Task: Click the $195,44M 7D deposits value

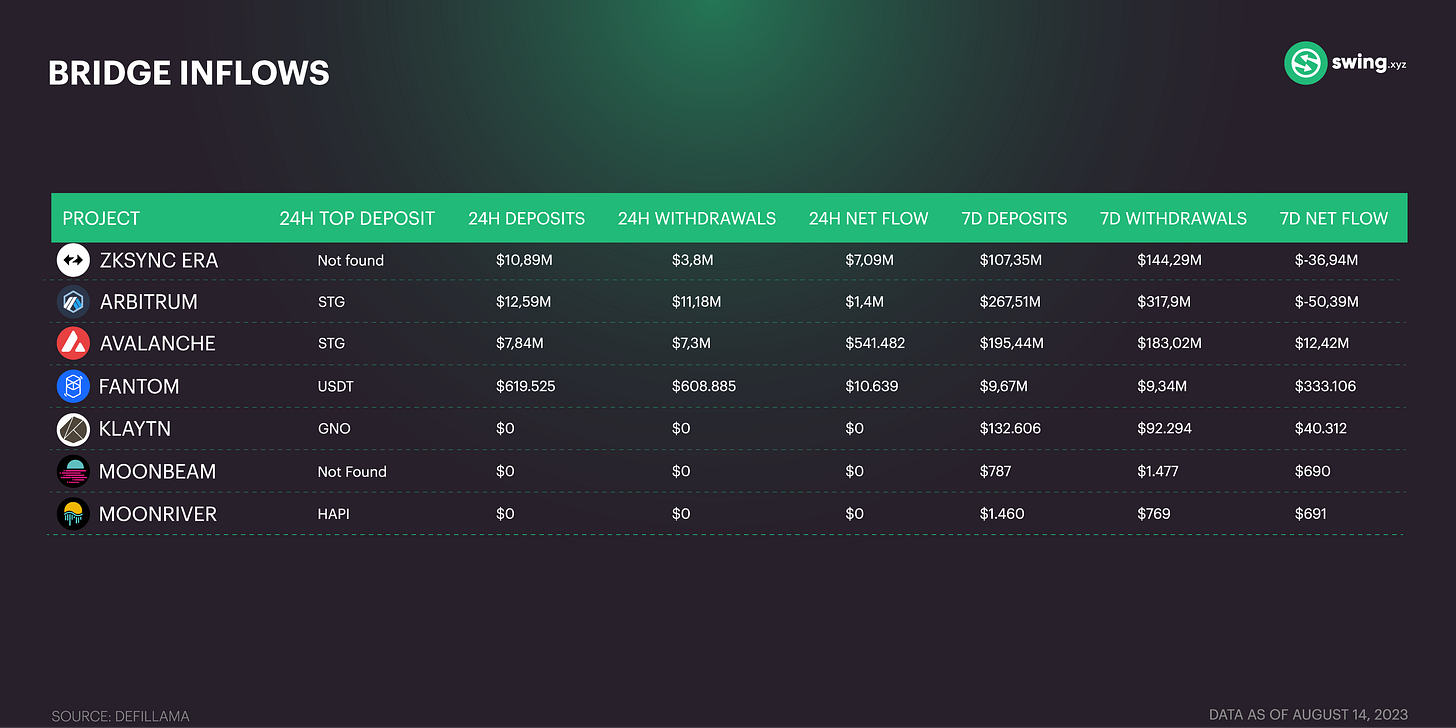Action: (1011, 343)
